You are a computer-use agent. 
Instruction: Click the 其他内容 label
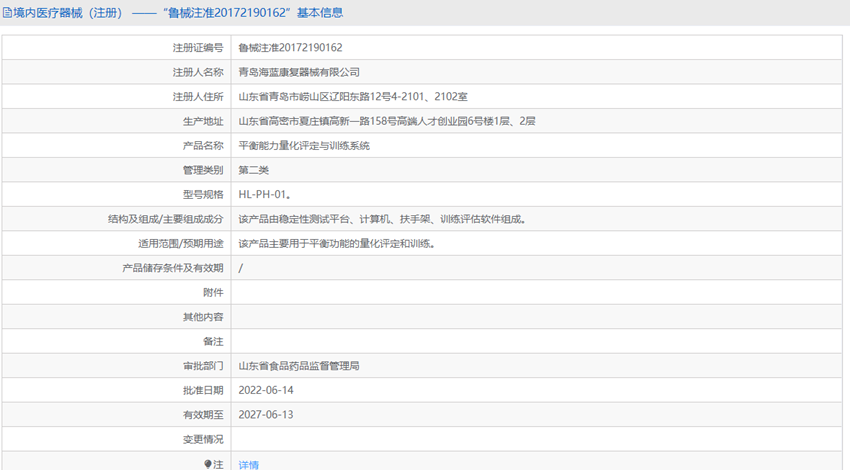pyautogui.click(x=203, y=317)
